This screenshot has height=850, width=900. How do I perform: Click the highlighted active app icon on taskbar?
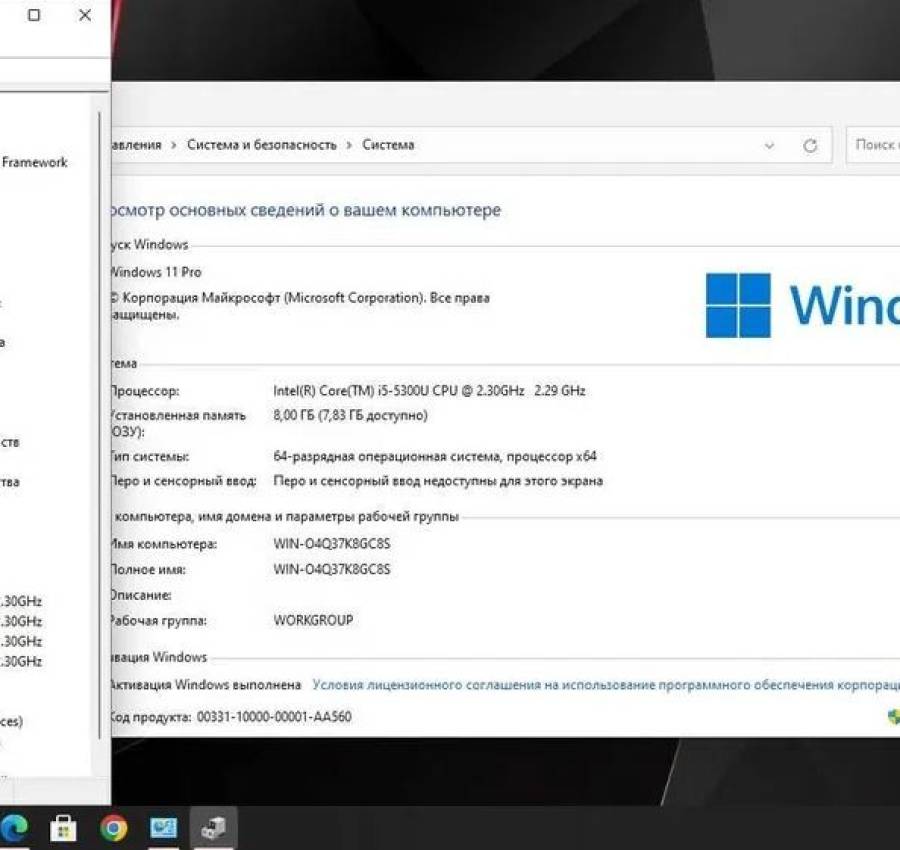click(x=214, y=827)
